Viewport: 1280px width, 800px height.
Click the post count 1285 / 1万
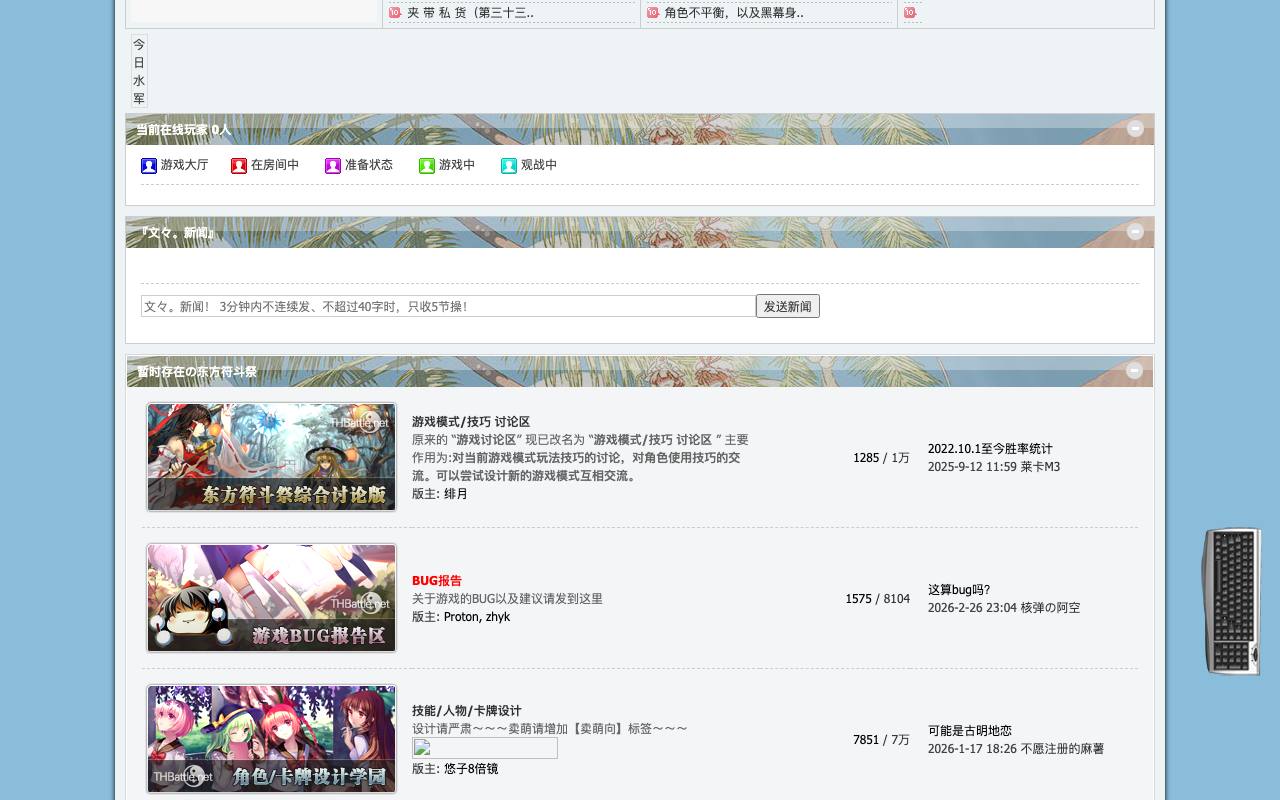(x=881, y=458)
